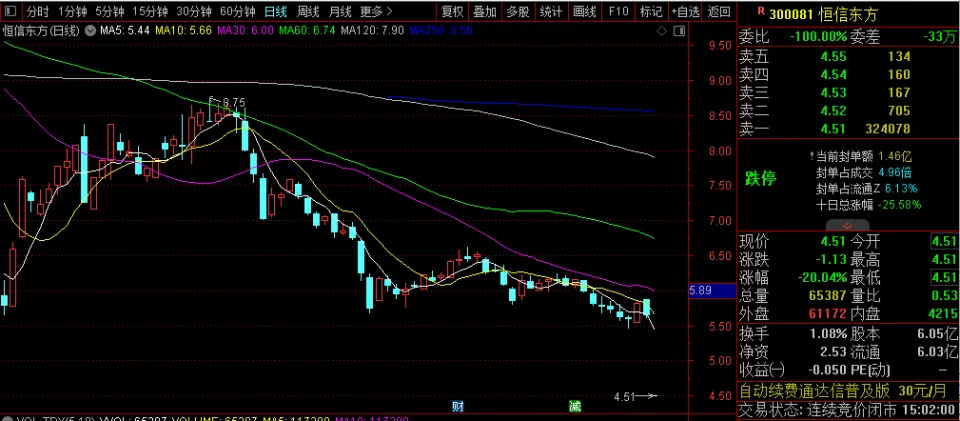Expand the double-chevron under 十日总涨幅
The image size is (960, 421).
click(x=847, y=224)
